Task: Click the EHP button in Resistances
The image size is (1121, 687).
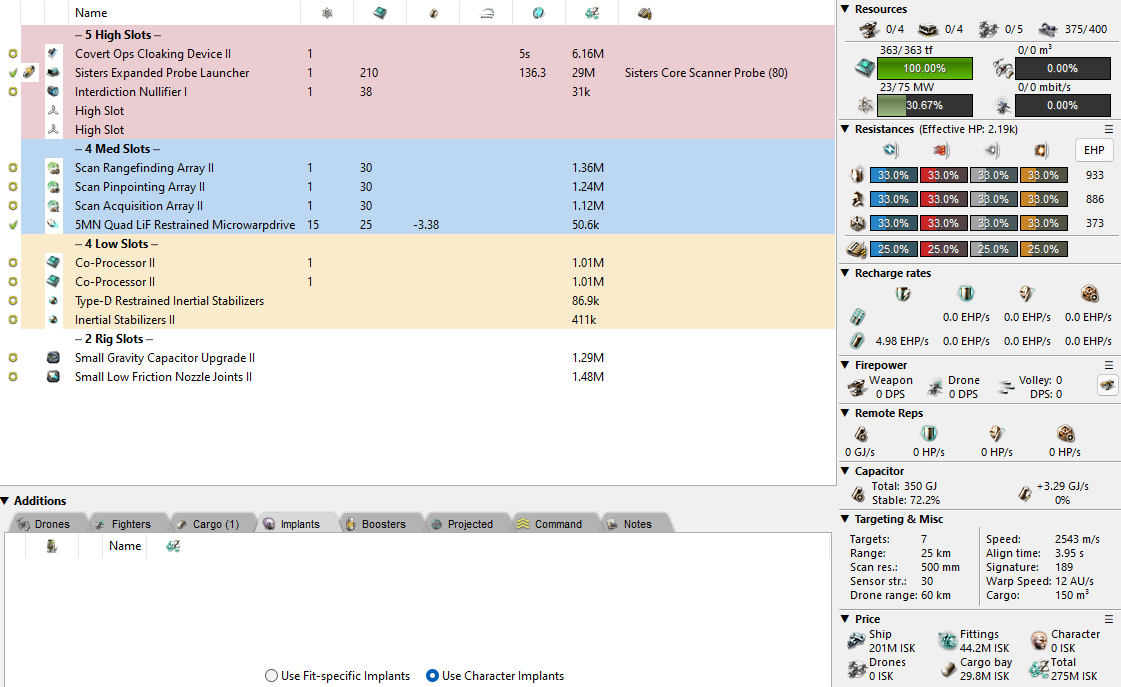Action: [1094, 150]
